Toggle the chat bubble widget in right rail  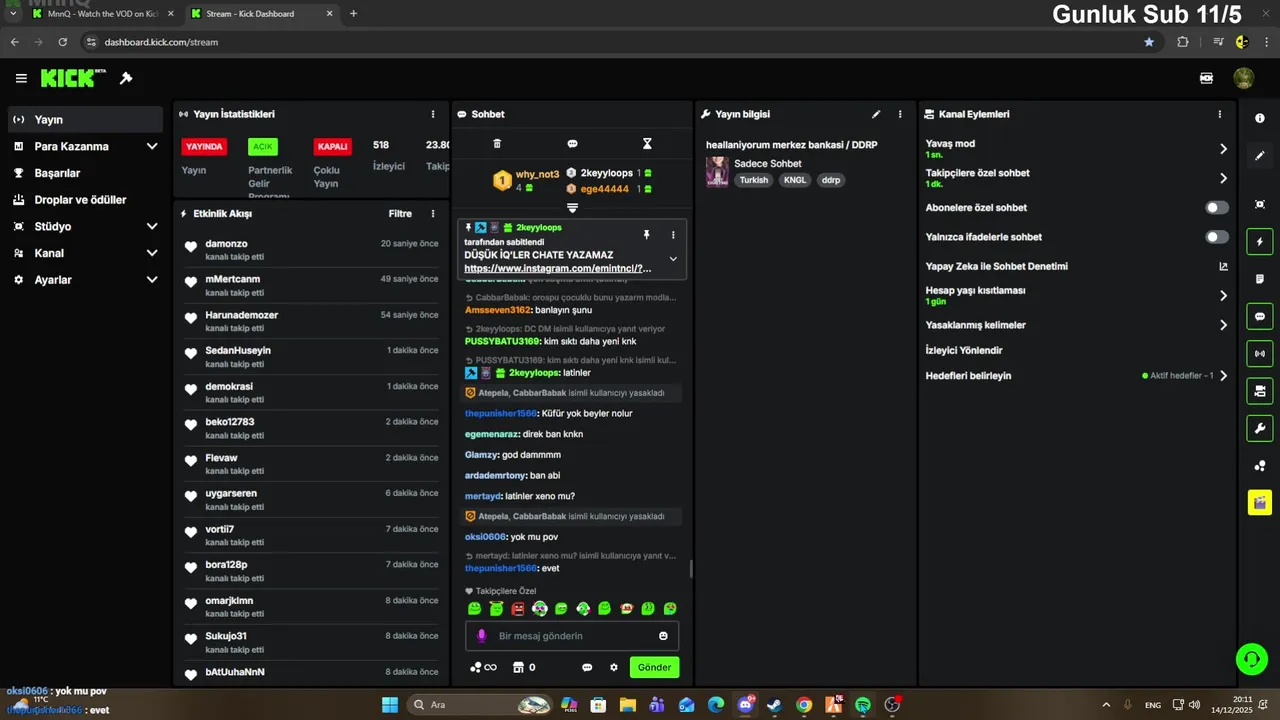pos(1260,316)
